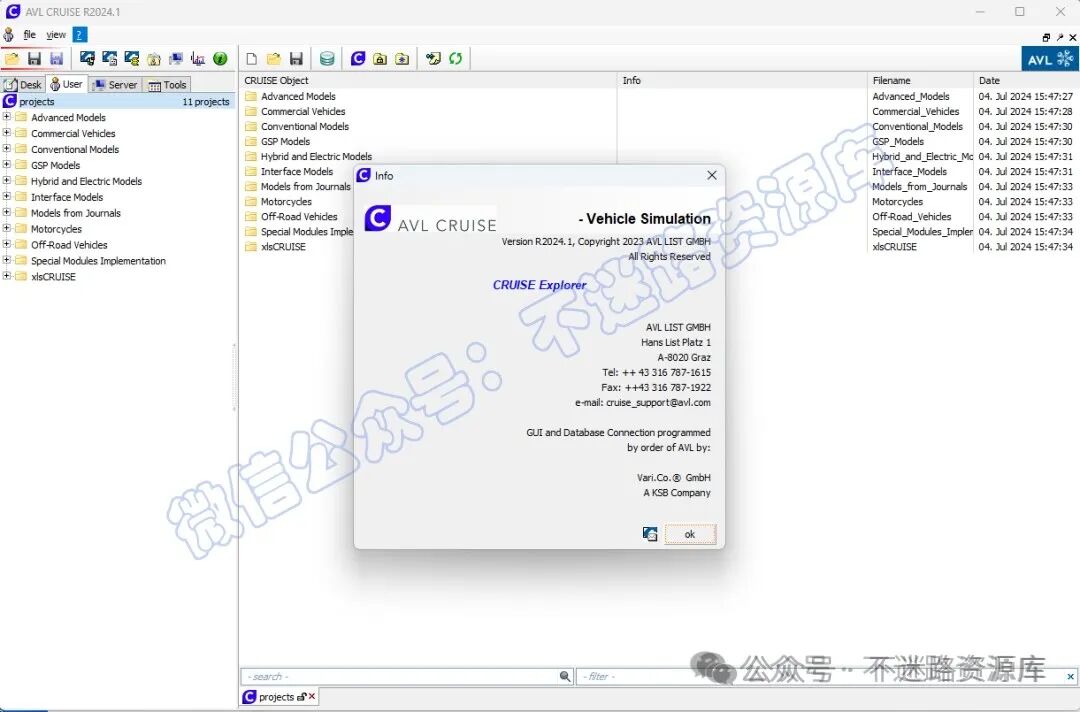
Task: Expand the Interface Models tree node
Action: (7, 196)
